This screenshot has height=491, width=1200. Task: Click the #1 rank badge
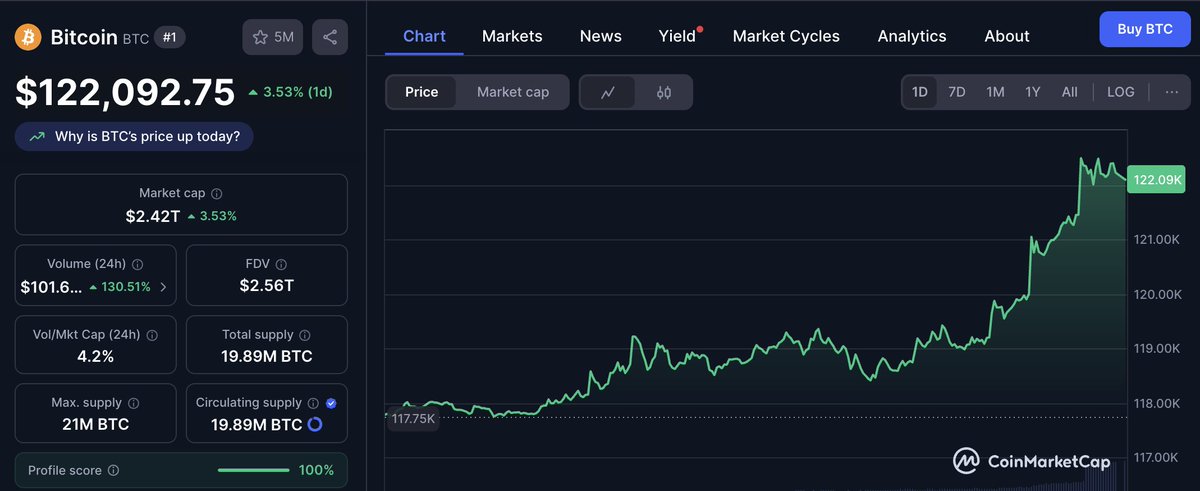point(169,37)
